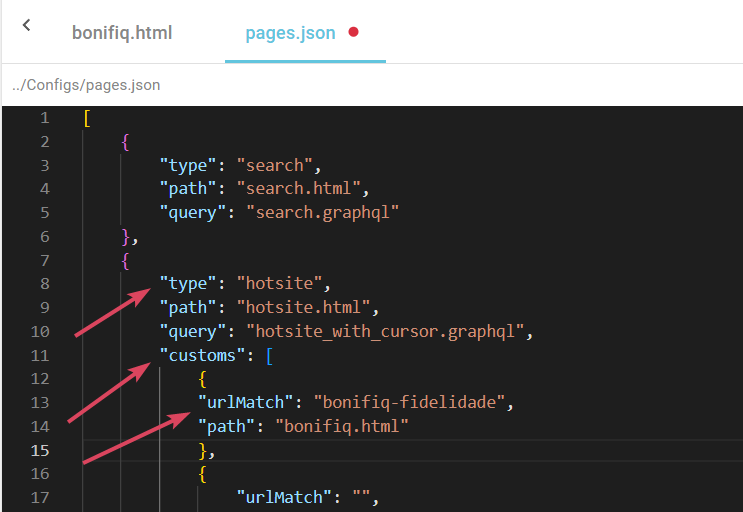The width and height of the screenshot is (743, 512).
Task: Click the "customs" key on line 11
Action: click(x=202, y=355)
